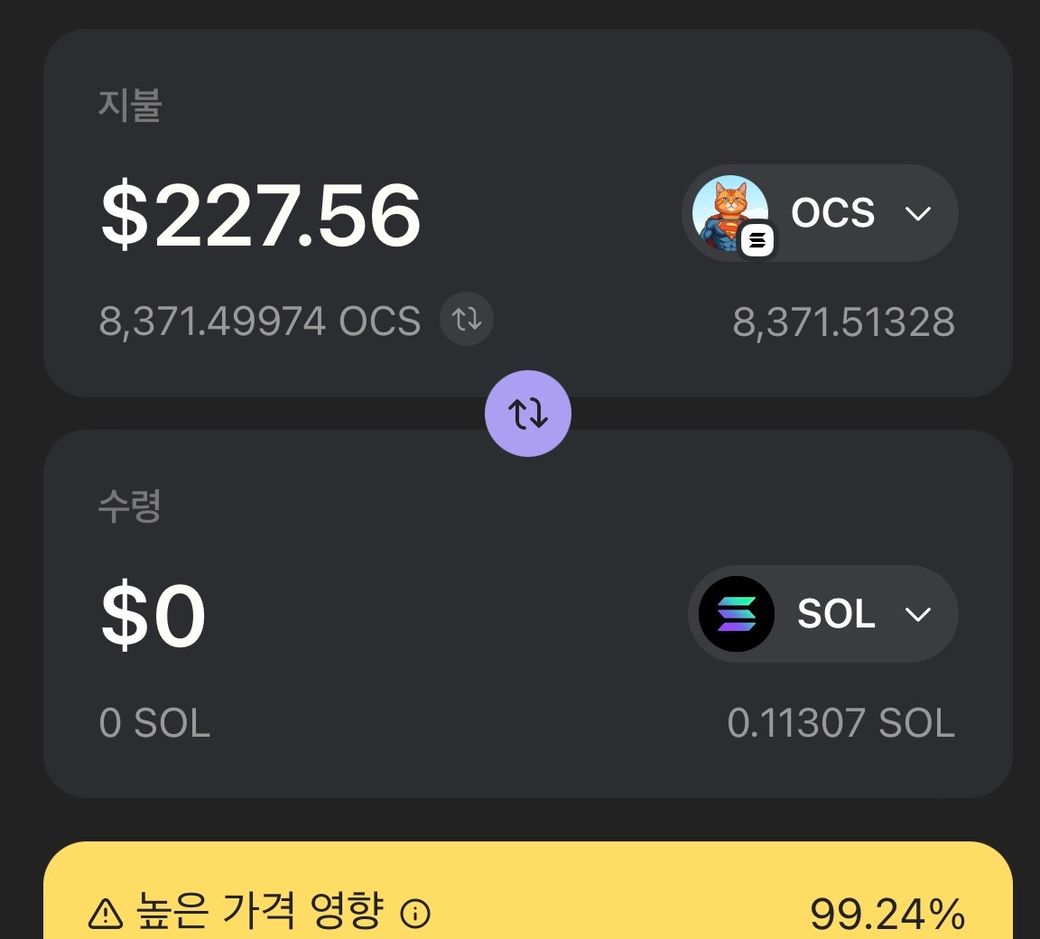Focus the $0 receive amount field
Image resolution: width=1040 pixels, height=939 pixels.
153,616
